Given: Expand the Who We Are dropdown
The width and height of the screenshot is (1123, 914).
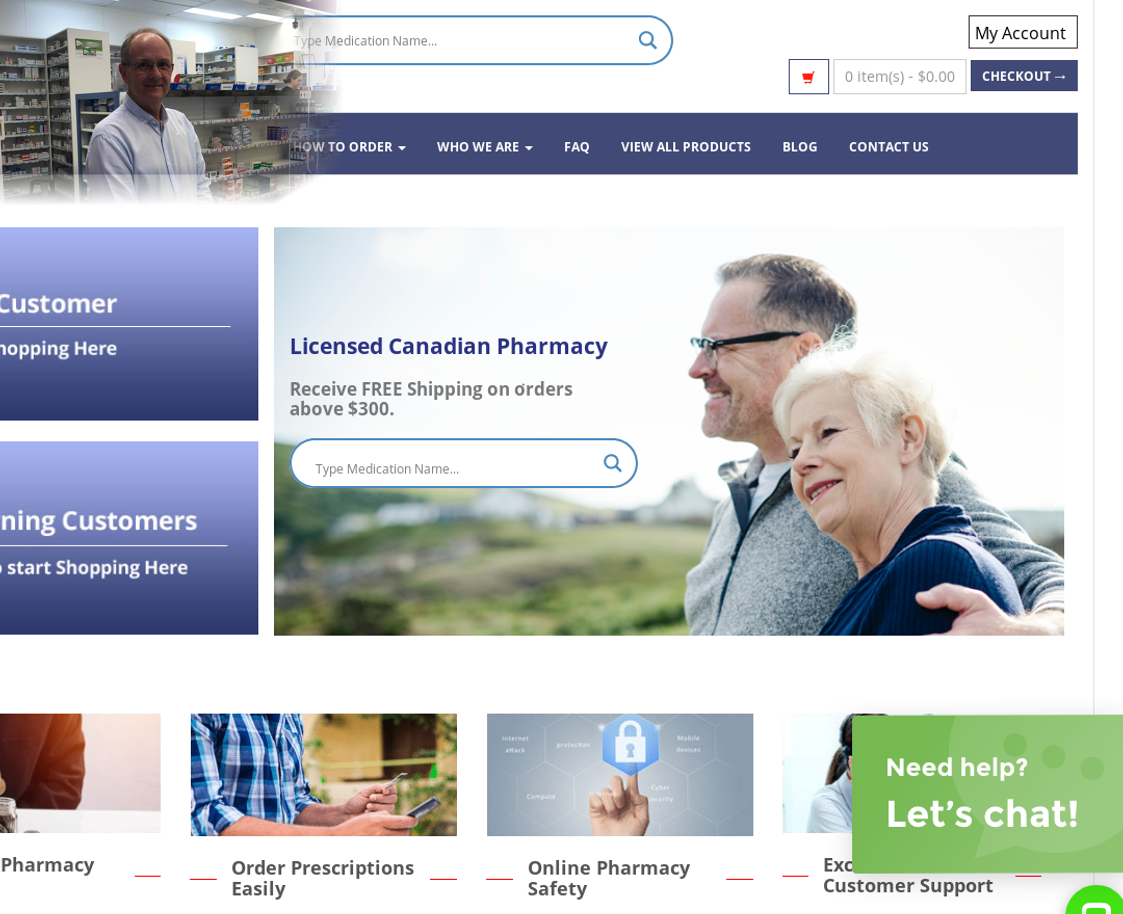Looking at the screenshot, I should pos(485,147).
